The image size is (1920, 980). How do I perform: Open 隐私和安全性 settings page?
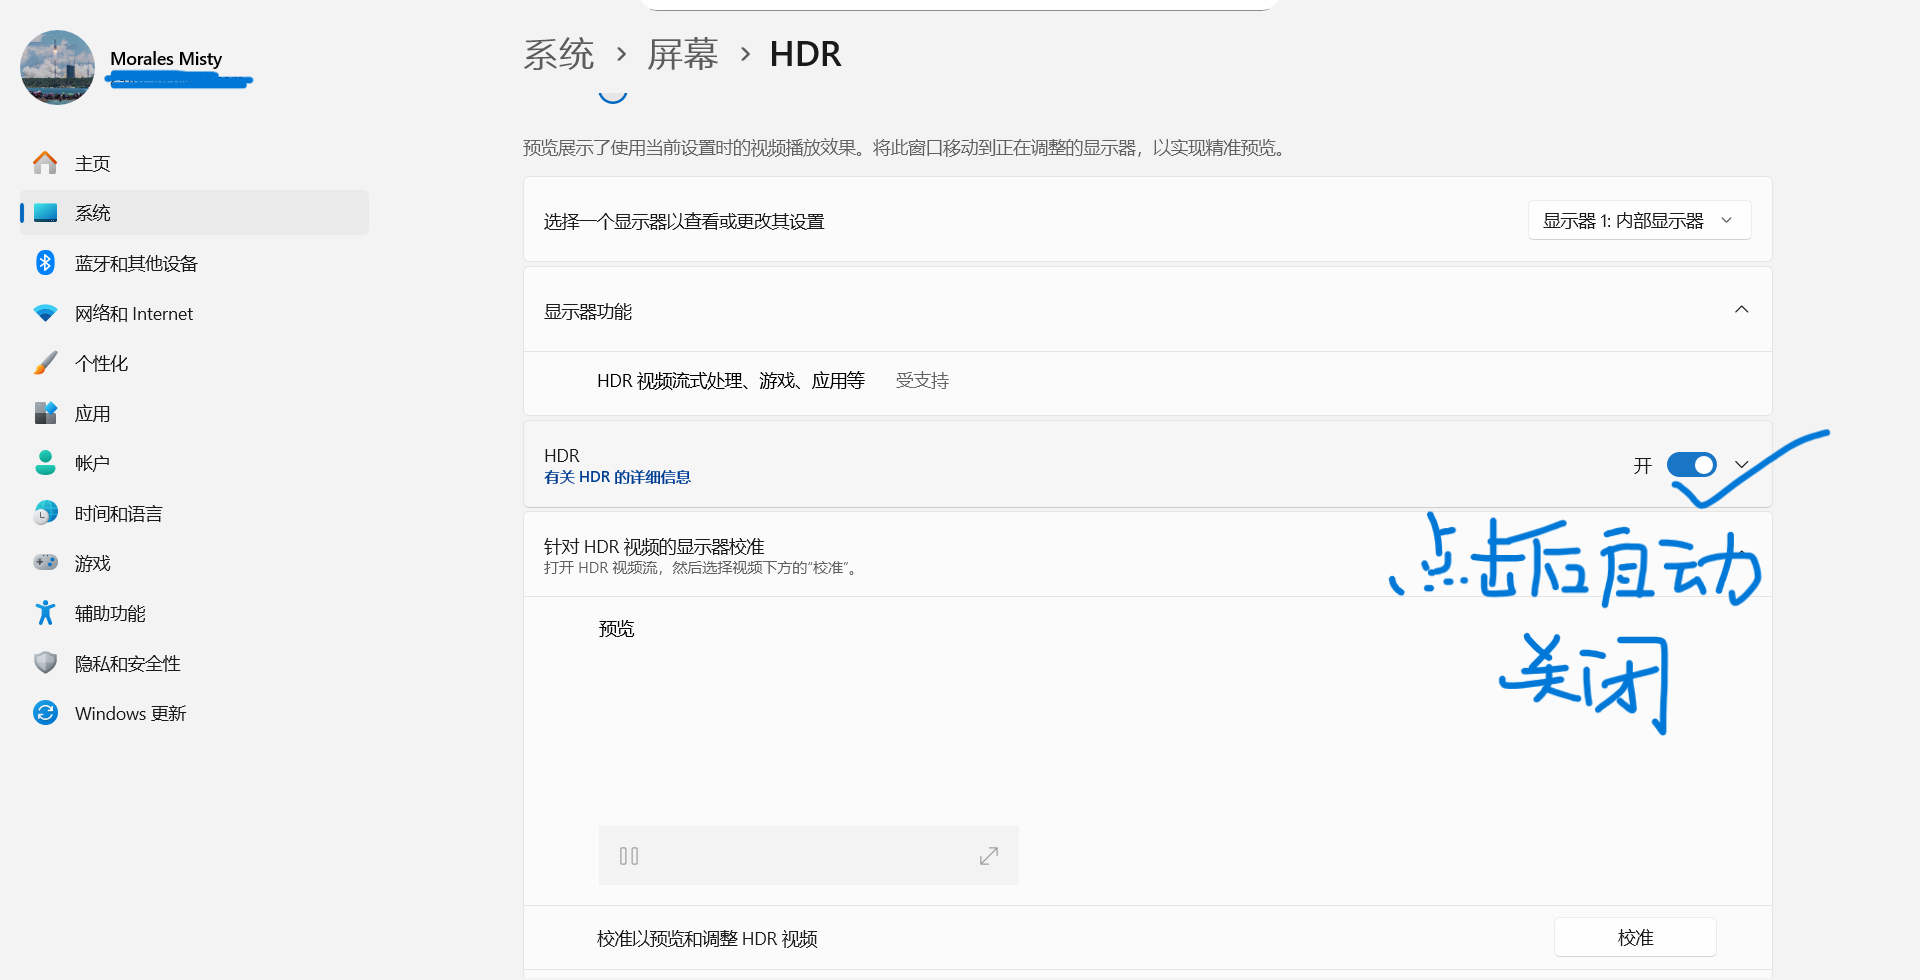[x=195, y=663]
